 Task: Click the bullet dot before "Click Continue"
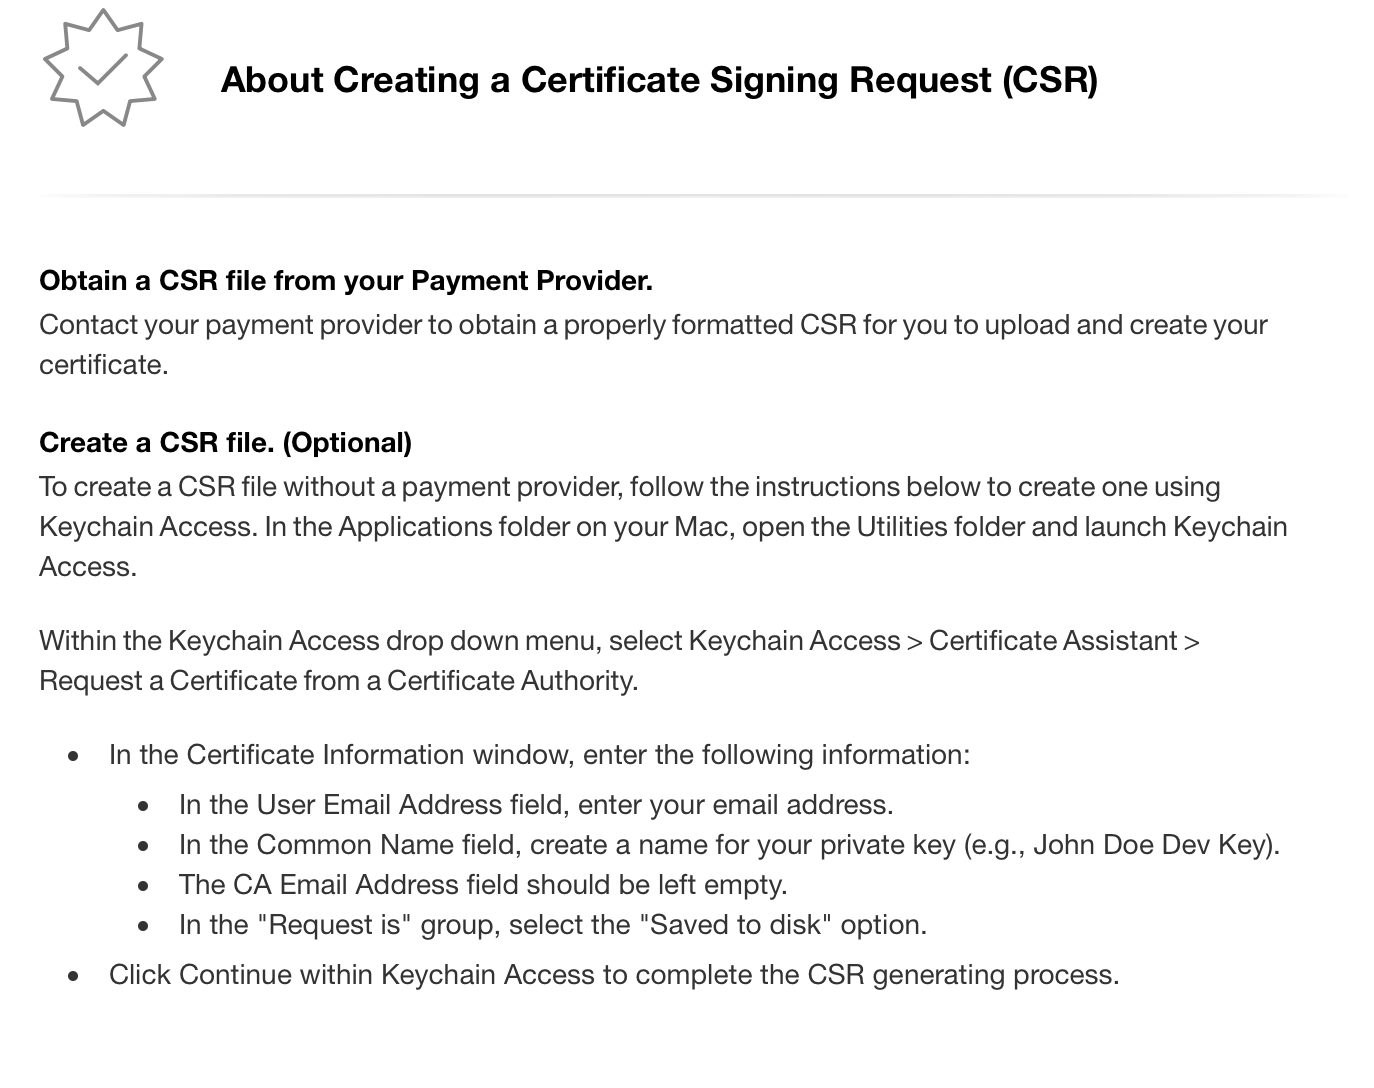tap(73, 976)
